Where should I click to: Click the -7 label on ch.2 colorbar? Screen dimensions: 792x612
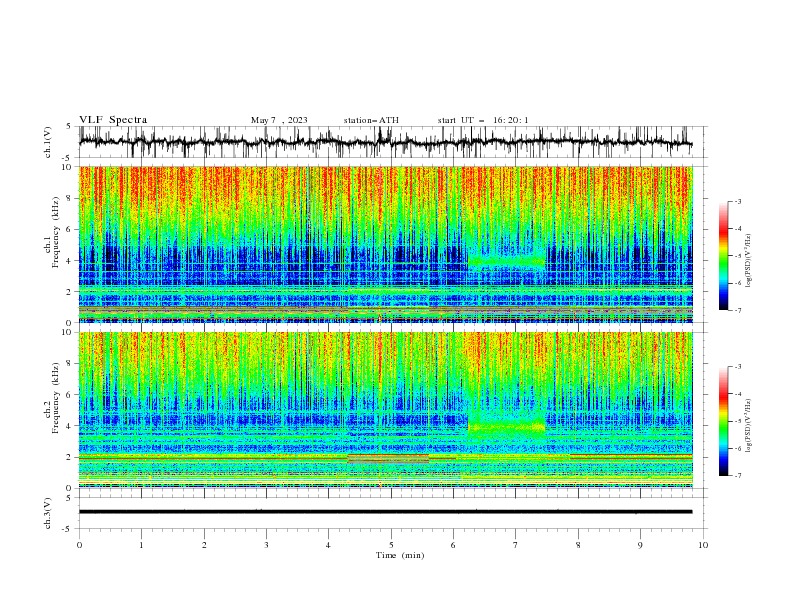(737, 476)
